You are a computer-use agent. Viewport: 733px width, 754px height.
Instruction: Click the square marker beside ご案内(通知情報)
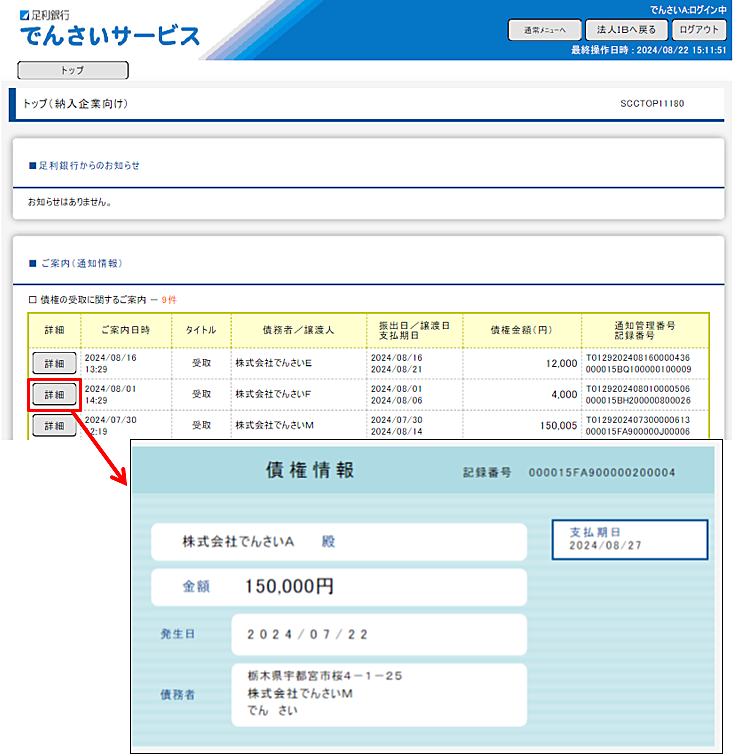(x=32, y=263)
